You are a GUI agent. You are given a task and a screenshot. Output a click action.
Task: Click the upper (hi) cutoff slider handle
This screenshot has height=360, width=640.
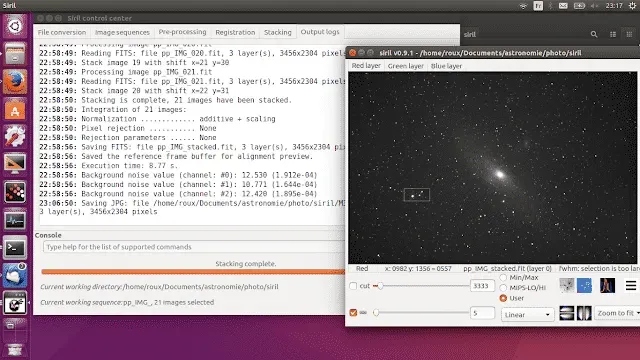[380, 286]
